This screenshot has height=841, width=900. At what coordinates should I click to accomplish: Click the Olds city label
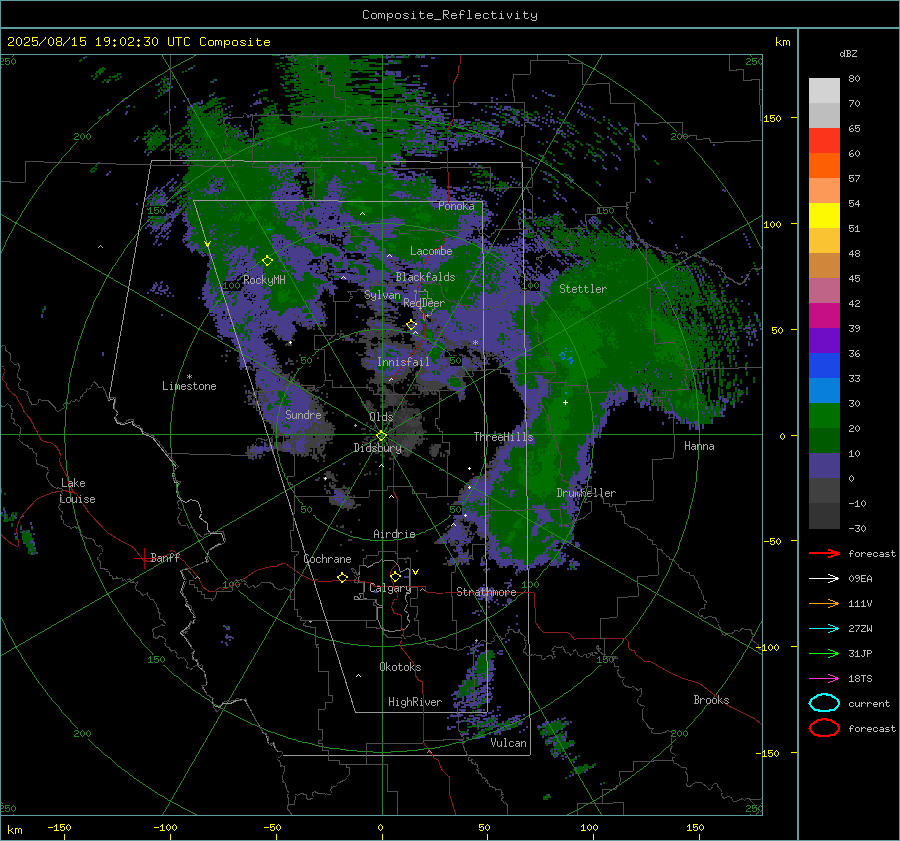pos(381,416)
